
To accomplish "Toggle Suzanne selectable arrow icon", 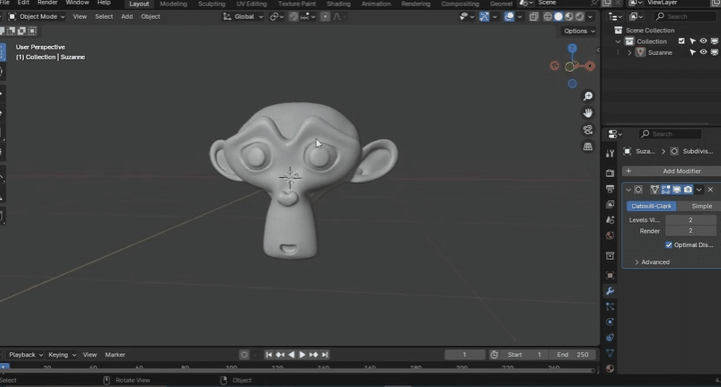I will tap(692, 52).
